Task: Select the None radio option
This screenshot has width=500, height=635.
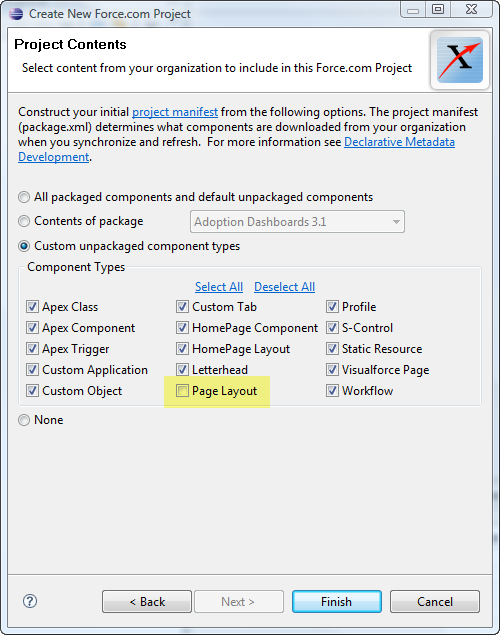Action: click(24, 420)
